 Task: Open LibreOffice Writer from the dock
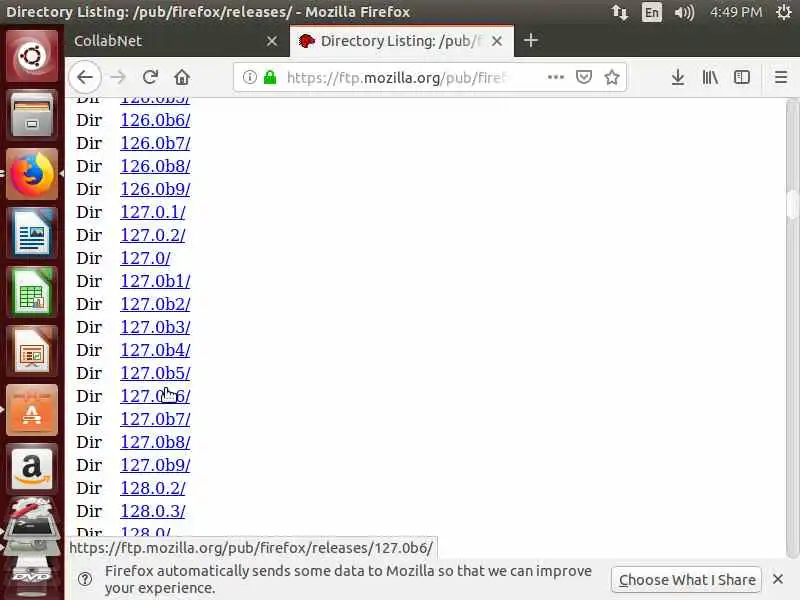coord(32,233)
